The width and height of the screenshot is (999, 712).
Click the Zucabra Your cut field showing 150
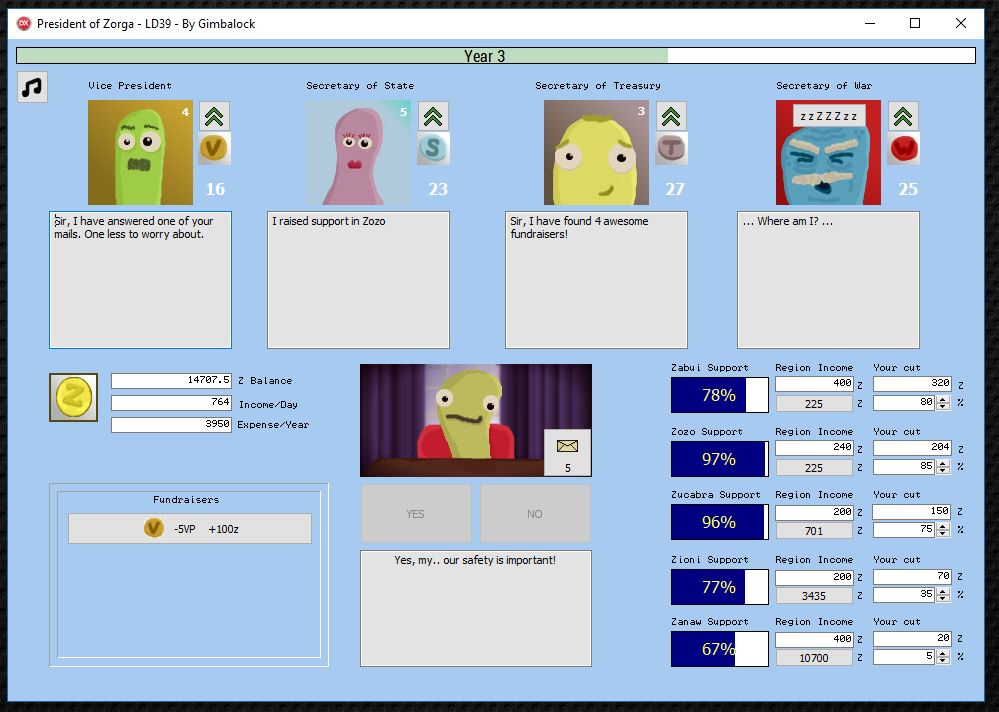pyautogui.click(x=912, y=511)
